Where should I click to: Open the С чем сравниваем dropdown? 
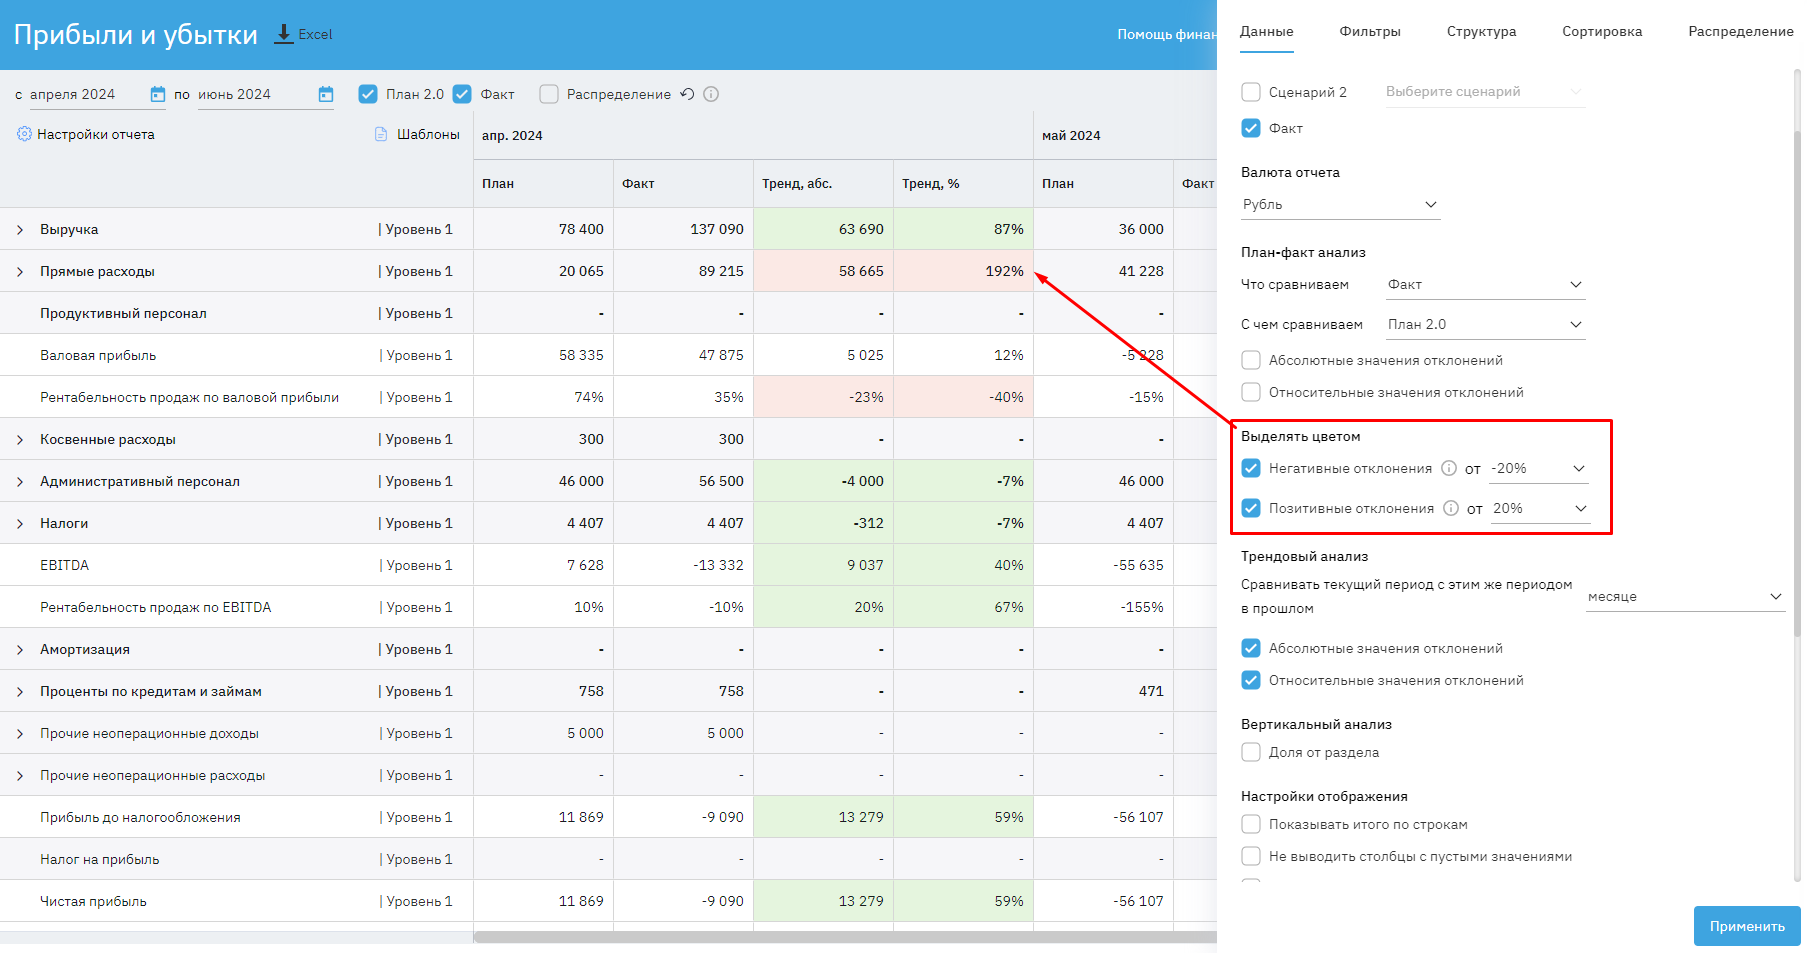pyautogui.click(x=1484, y=324)
